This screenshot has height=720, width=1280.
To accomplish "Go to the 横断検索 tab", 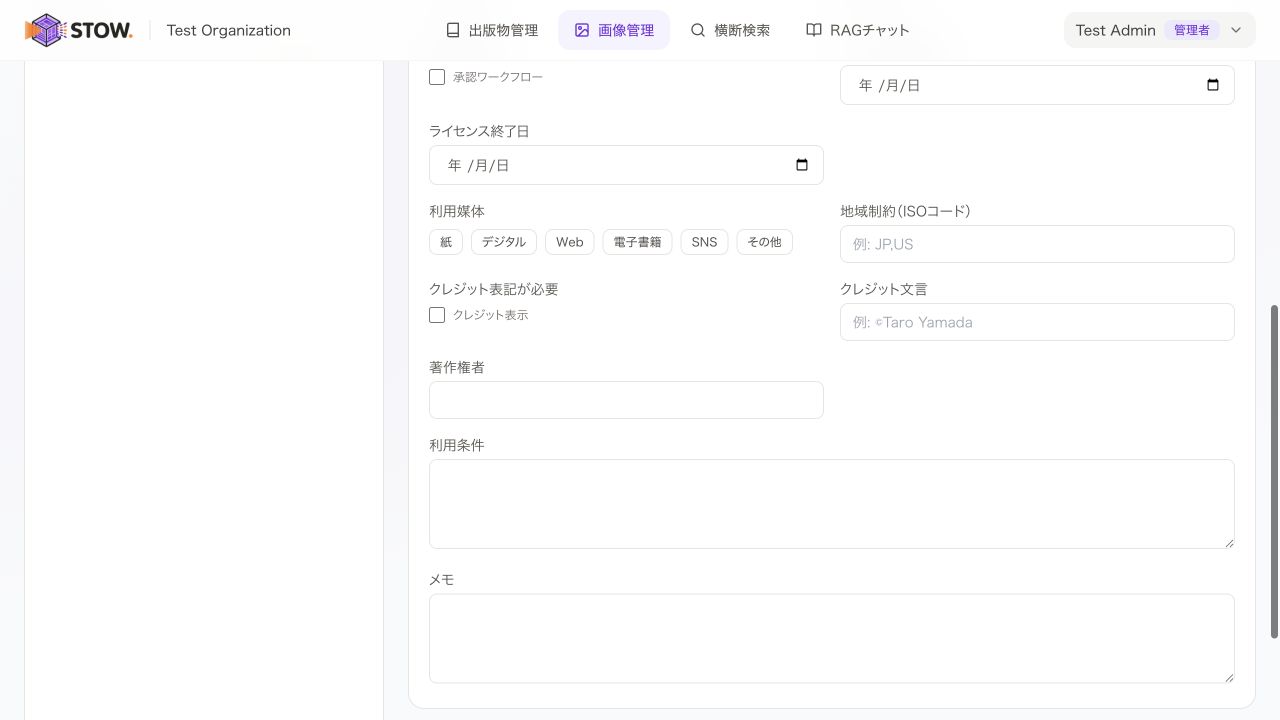I will point(730,30).
